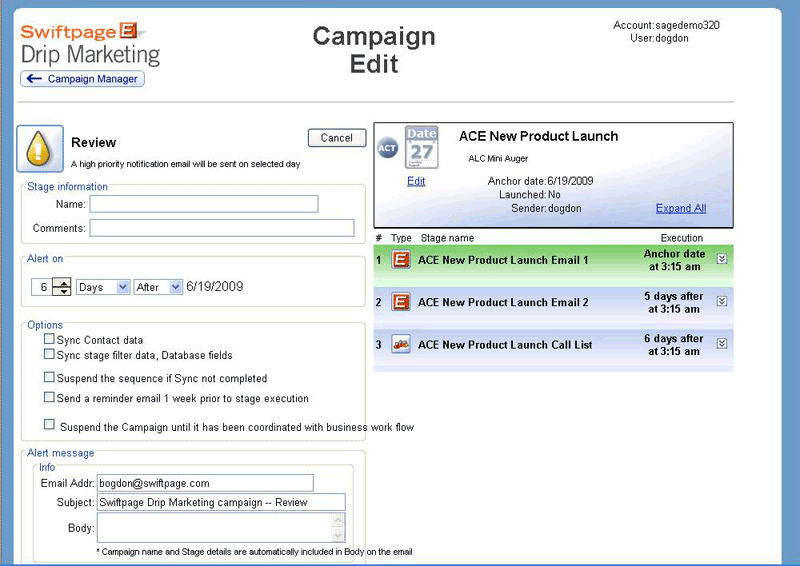Viewport: 800px width, 566px height.
Task: Click the email icon for Launch Email 2
Action: (401, 302)
